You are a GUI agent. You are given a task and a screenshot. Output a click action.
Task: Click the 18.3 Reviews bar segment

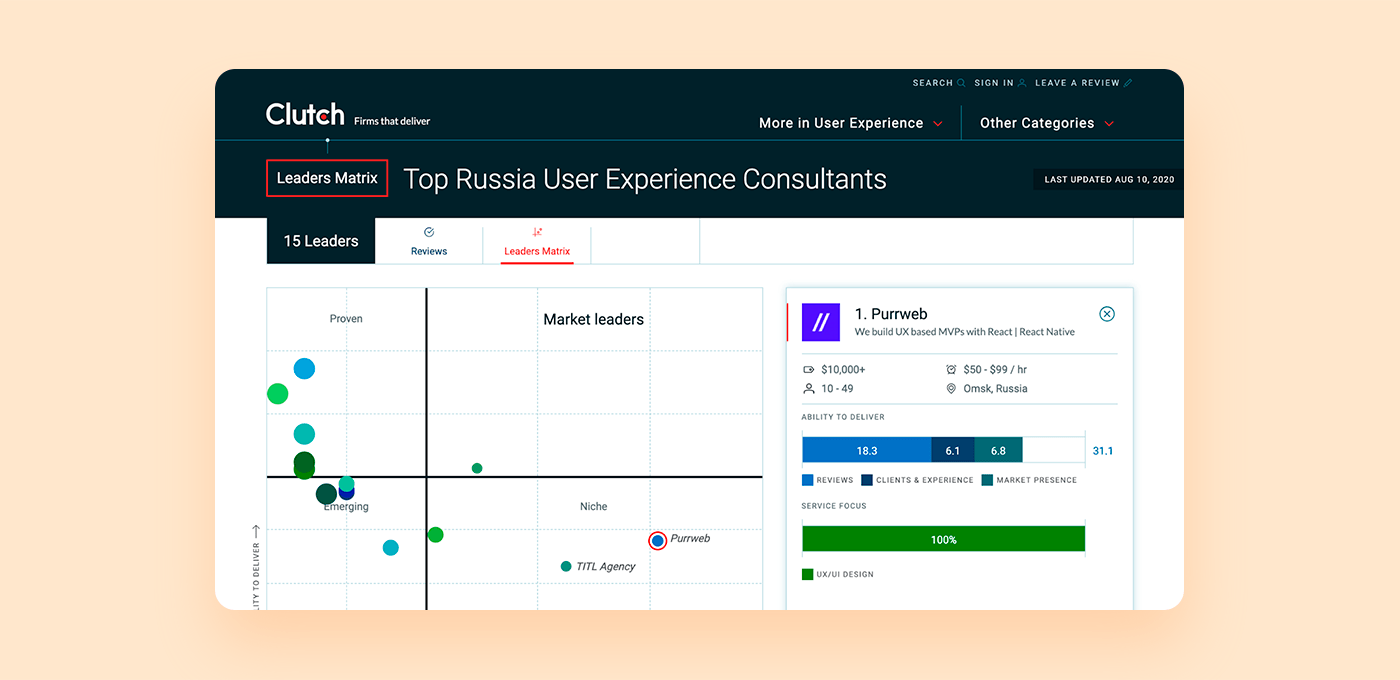pyautogui.click(x=867, y=450)
